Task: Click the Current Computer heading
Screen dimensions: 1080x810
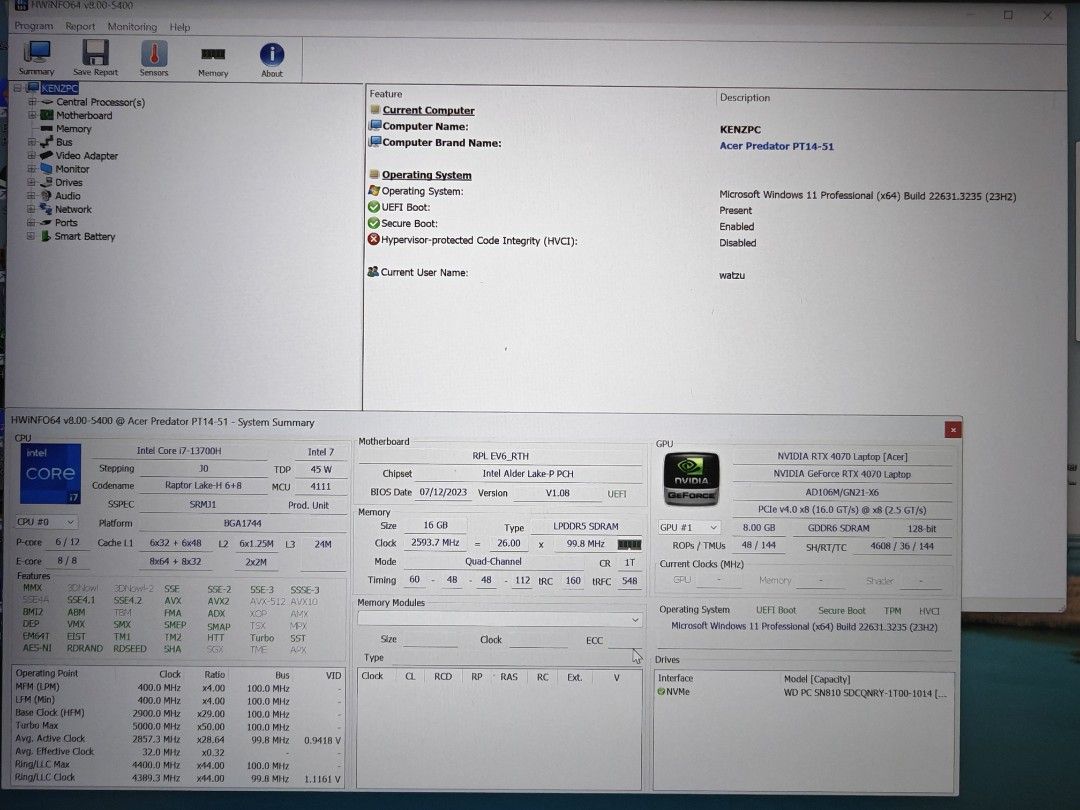Action: coord(428,110)
